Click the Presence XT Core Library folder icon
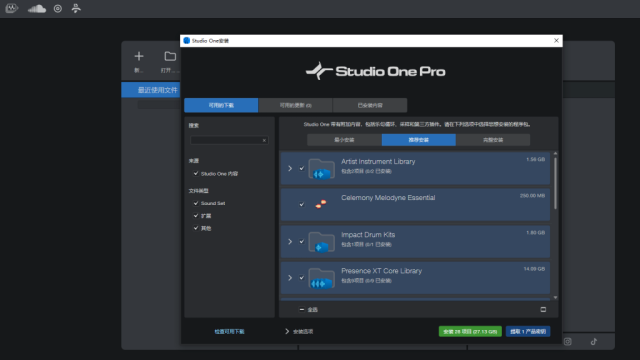Image resolution: width=640 pixels, height=360 pixels. 322,278
